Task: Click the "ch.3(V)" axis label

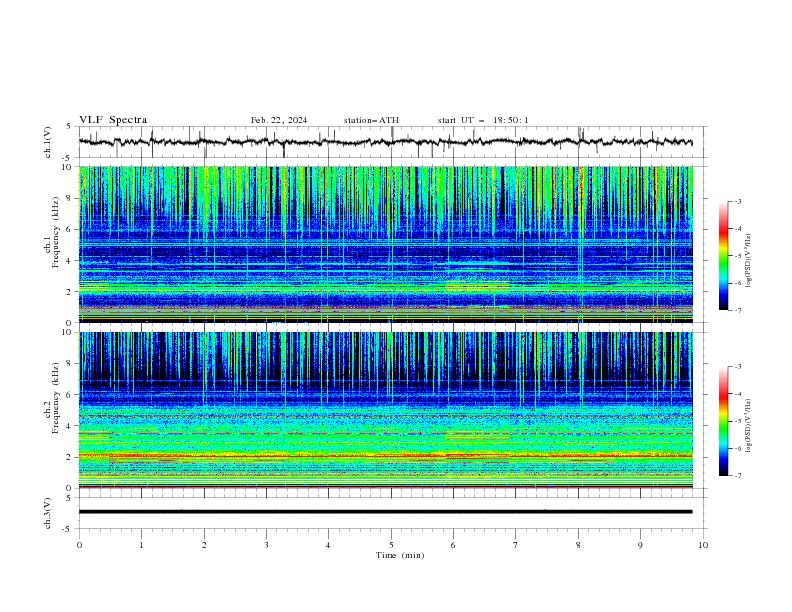Action: [x=48, y=513]
